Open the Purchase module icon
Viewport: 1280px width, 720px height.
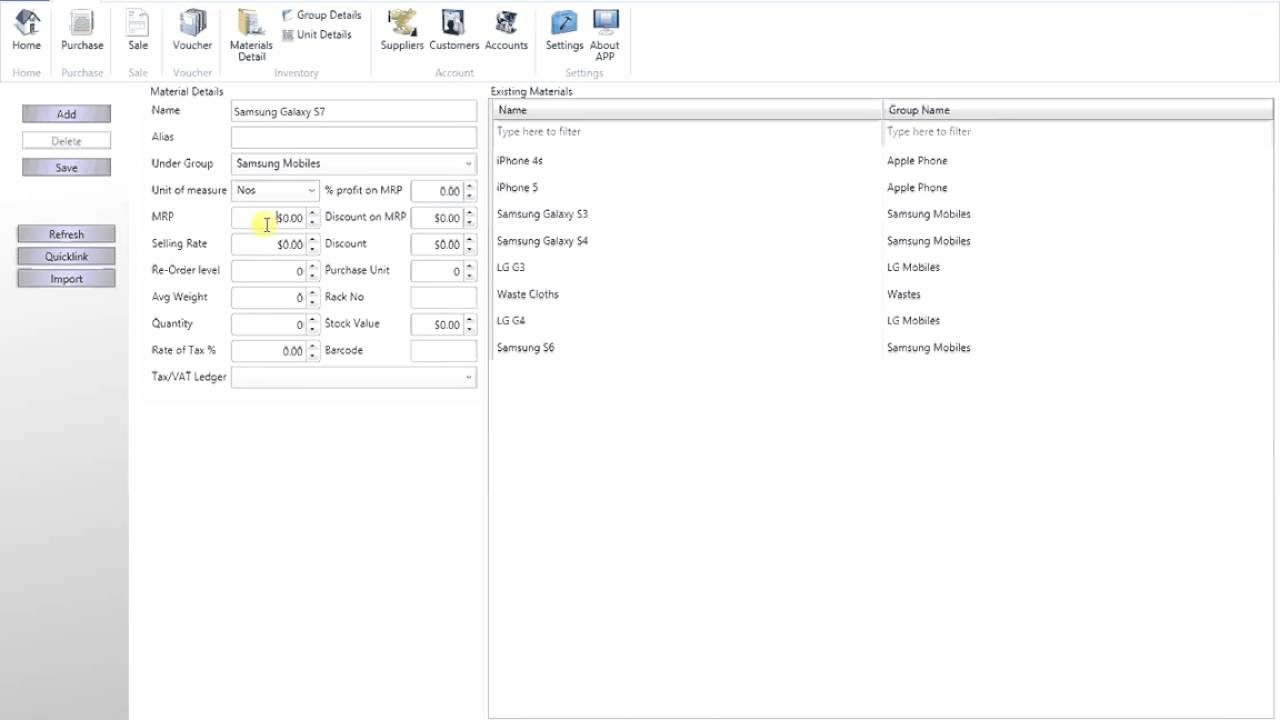(82, 30)
